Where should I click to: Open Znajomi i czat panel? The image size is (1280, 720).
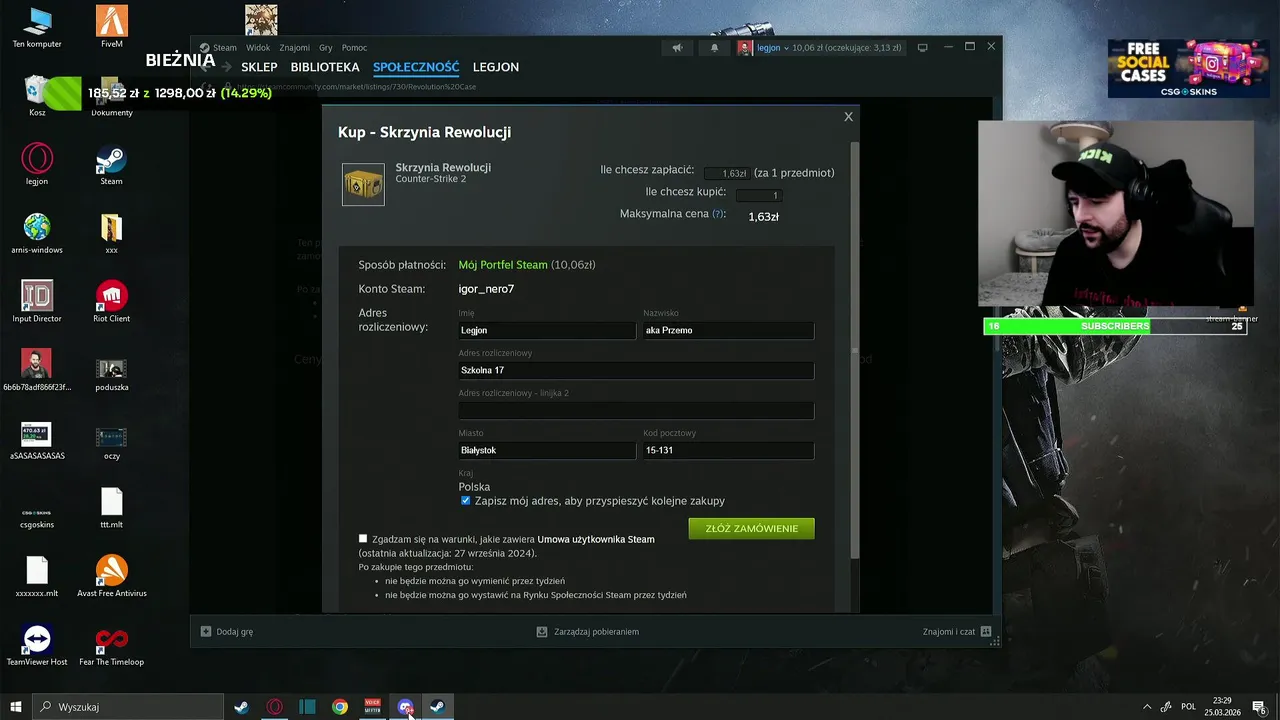(957, 632)
